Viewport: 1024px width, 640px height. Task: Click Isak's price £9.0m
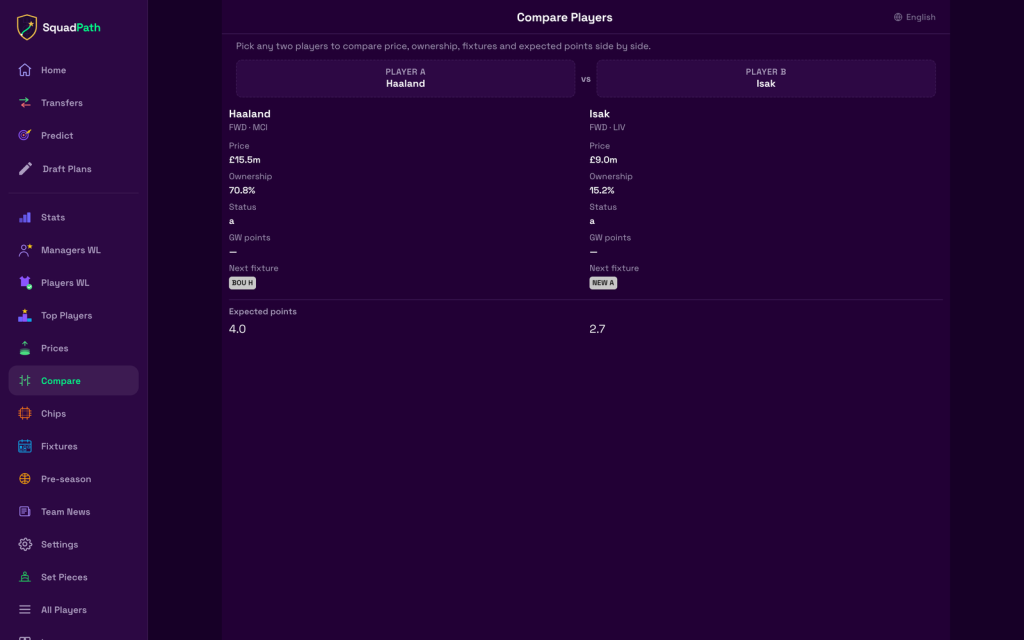pos(603,159)
